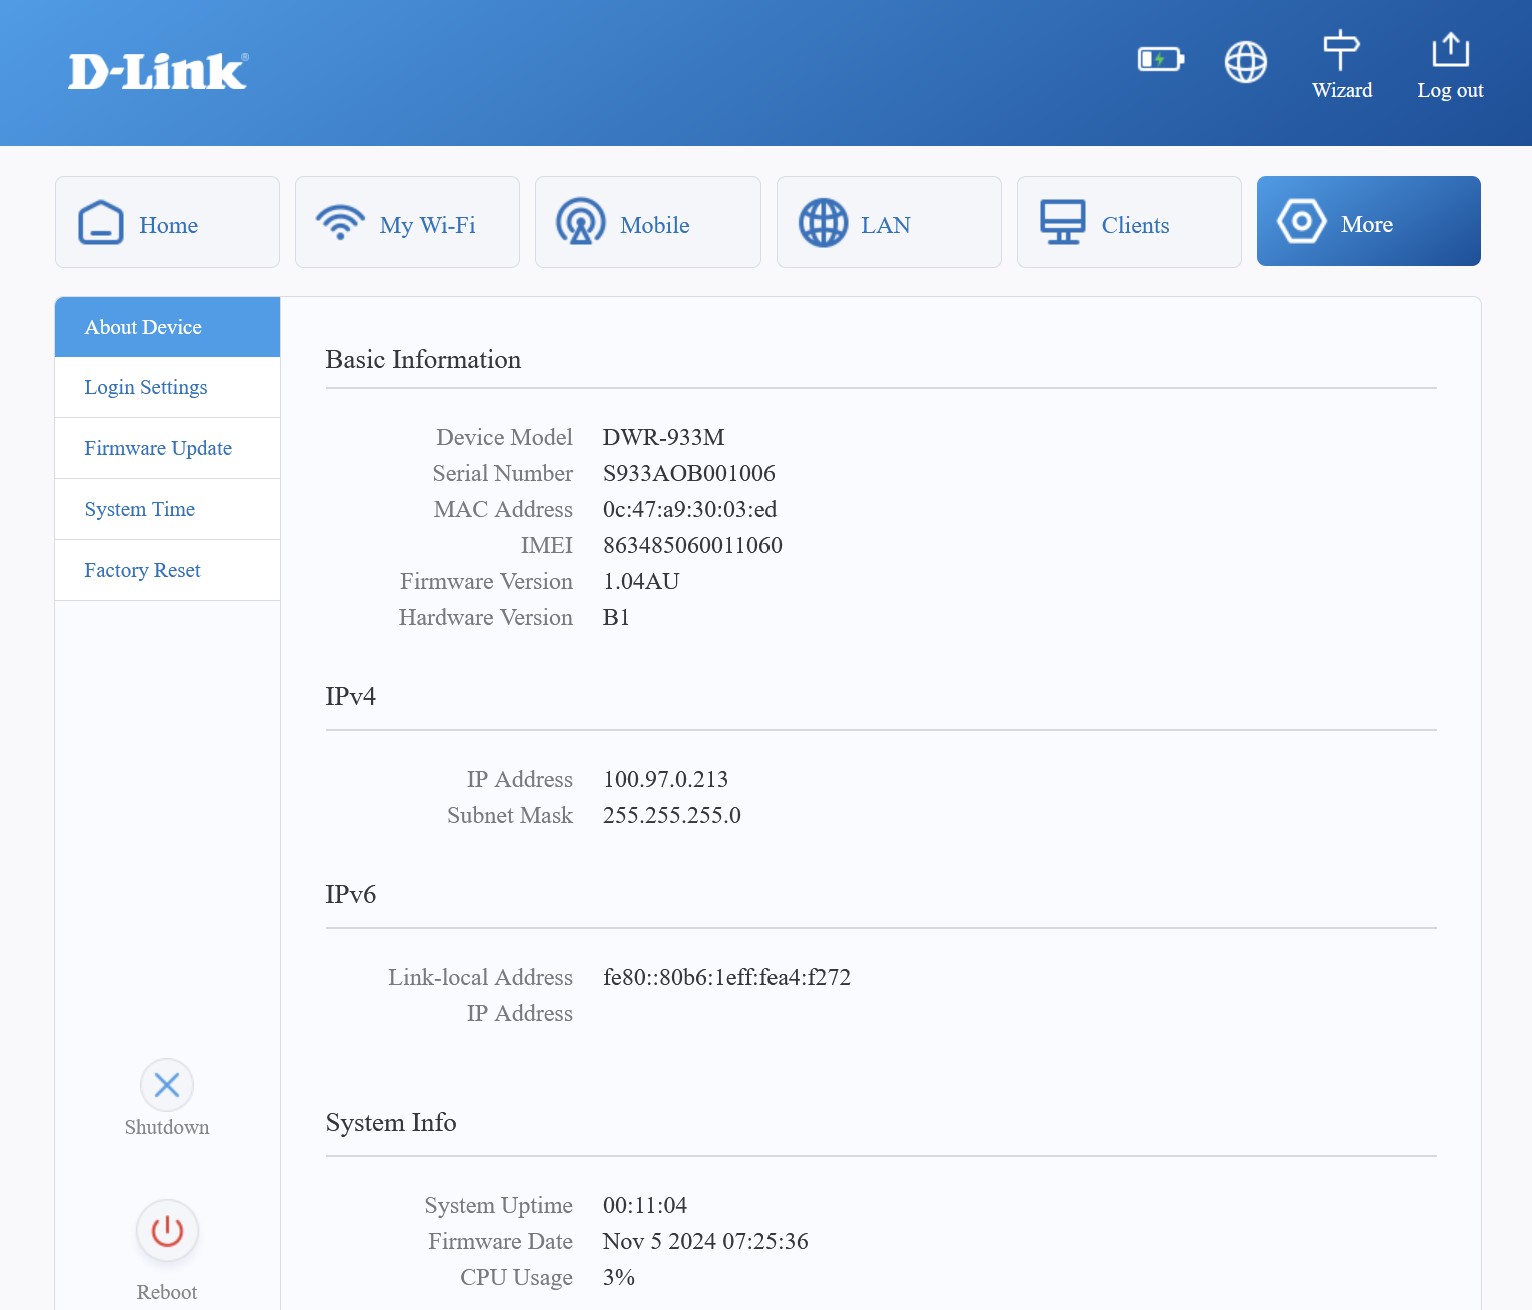Go to the Home tab

click(167, 222)
